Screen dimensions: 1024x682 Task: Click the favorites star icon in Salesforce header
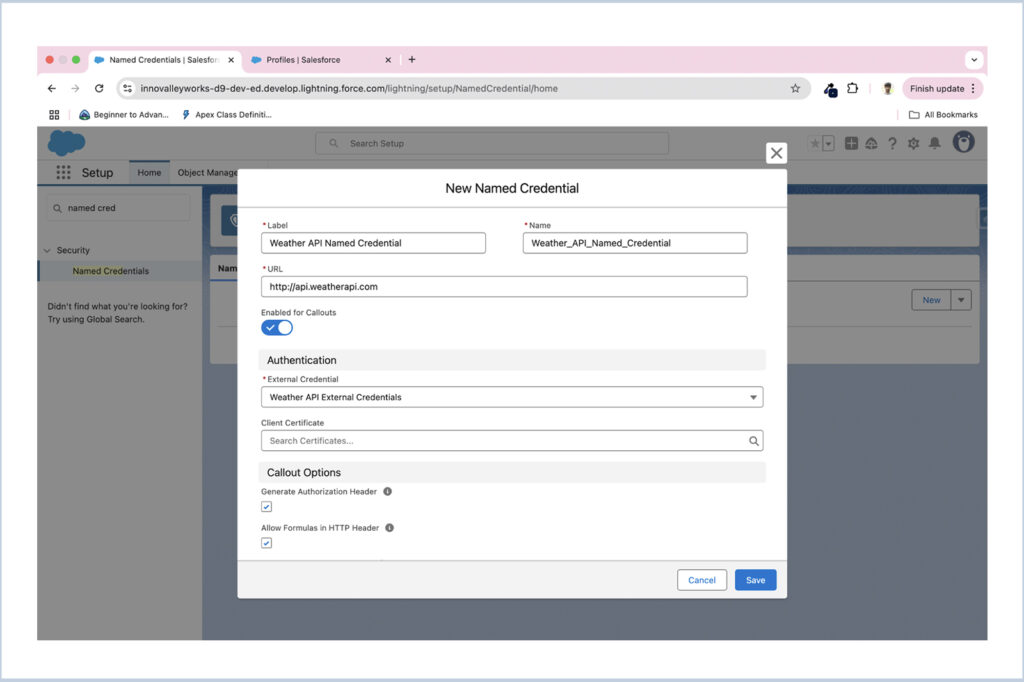tap(814, 143)
